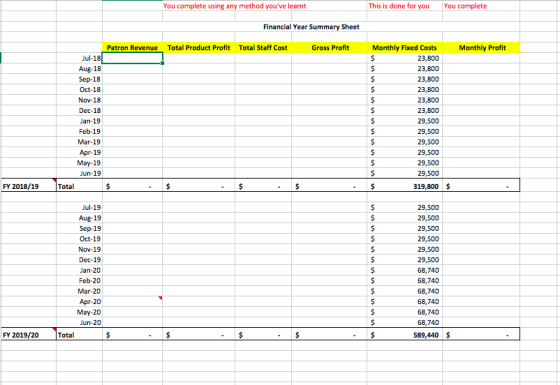560x385 pixels.
Task: Select the Aug-19 row label
Action: 90,218
